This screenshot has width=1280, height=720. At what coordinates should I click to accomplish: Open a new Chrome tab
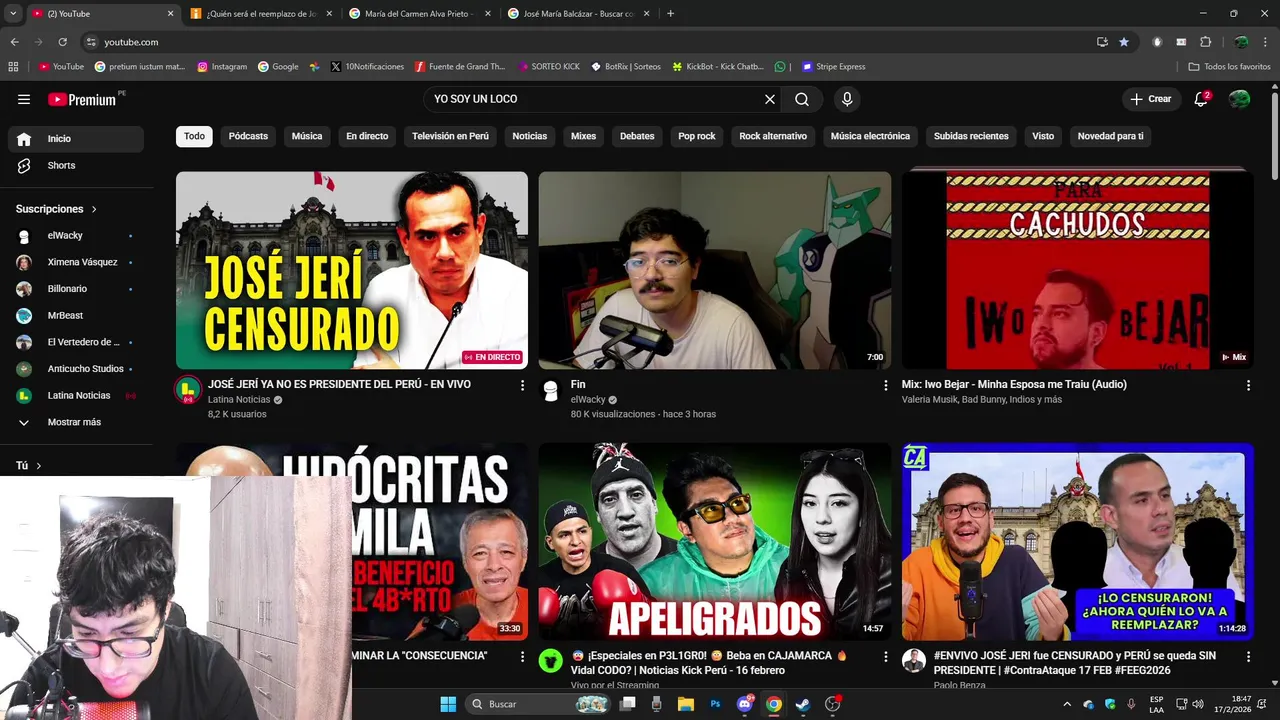670,14
